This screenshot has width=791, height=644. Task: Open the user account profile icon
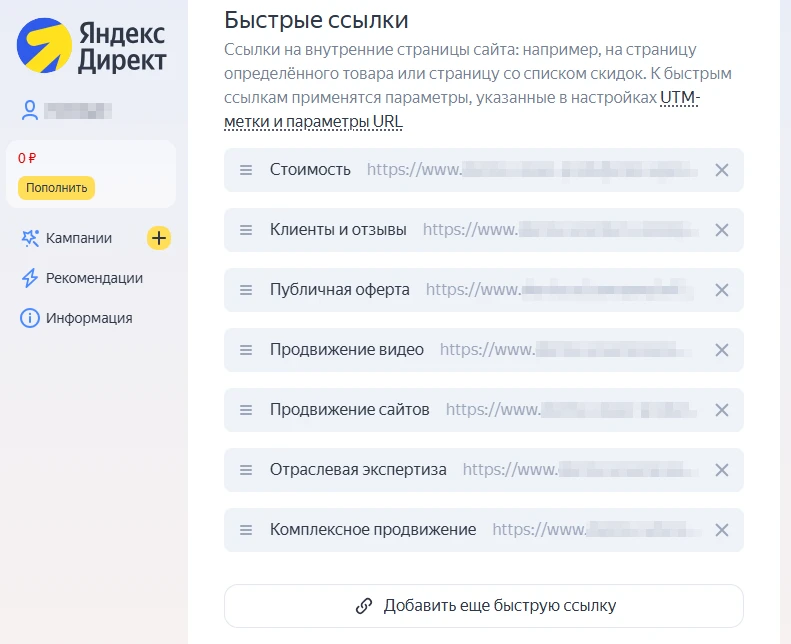tap(29, 110)
